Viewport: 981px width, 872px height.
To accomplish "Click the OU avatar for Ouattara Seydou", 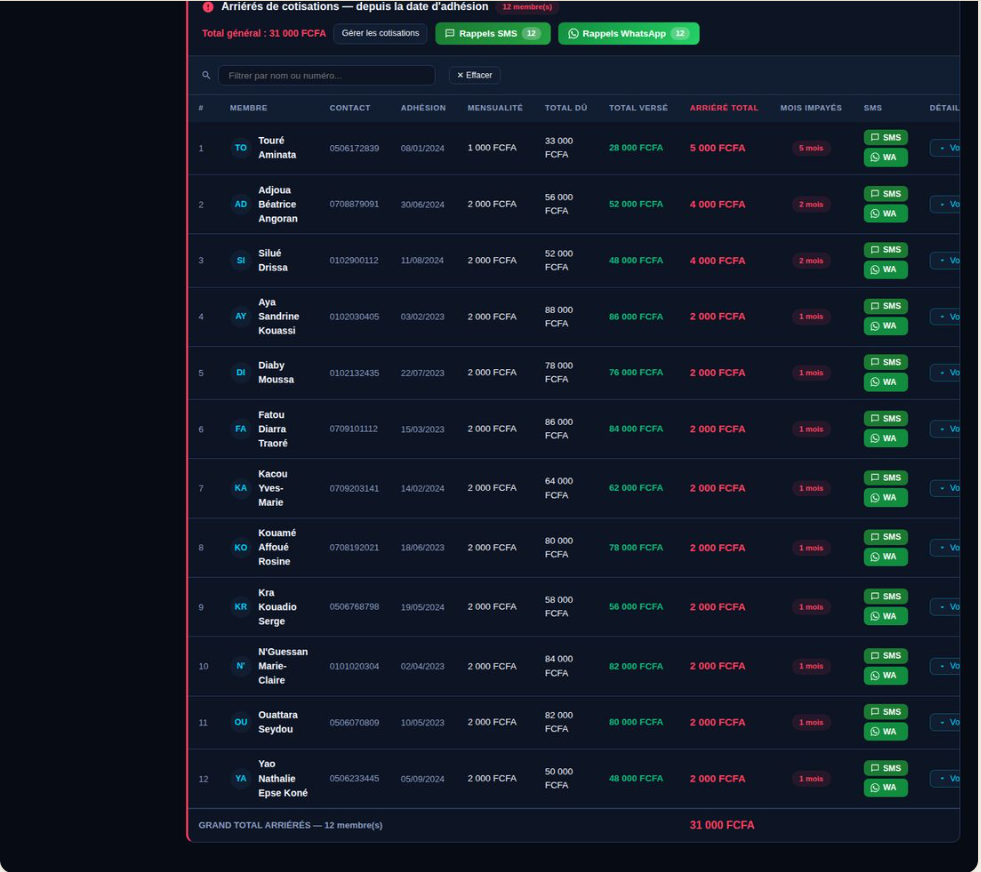I will pos(241,722).
